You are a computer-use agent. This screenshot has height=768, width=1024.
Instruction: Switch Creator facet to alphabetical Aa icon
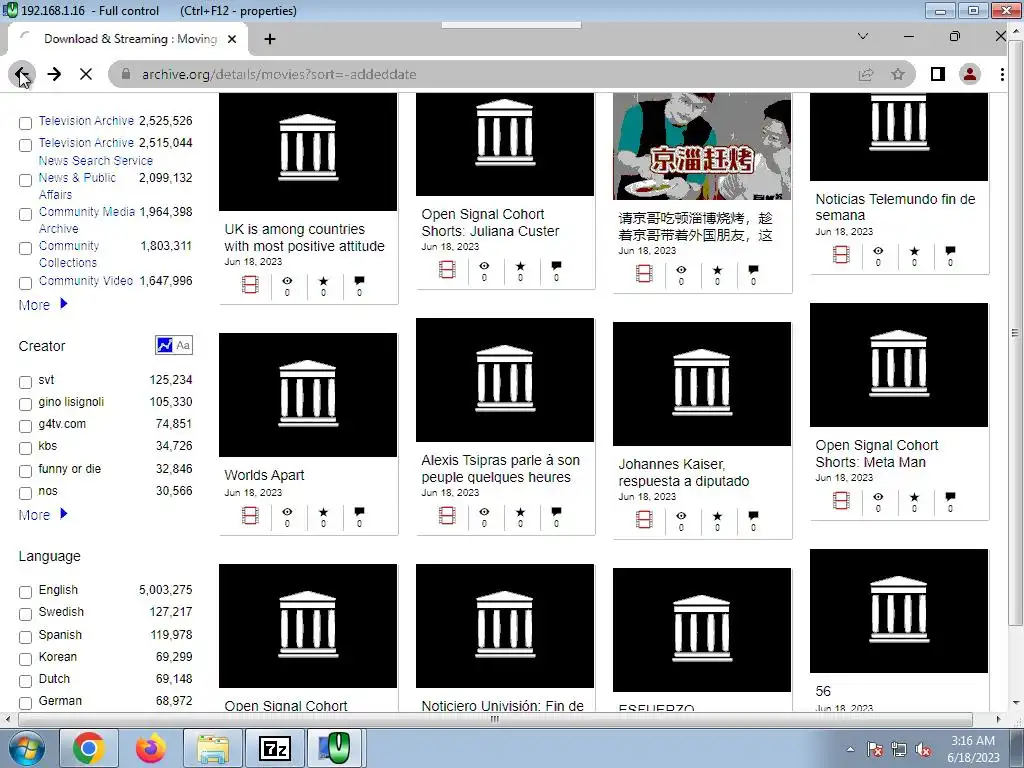point(184,345)
